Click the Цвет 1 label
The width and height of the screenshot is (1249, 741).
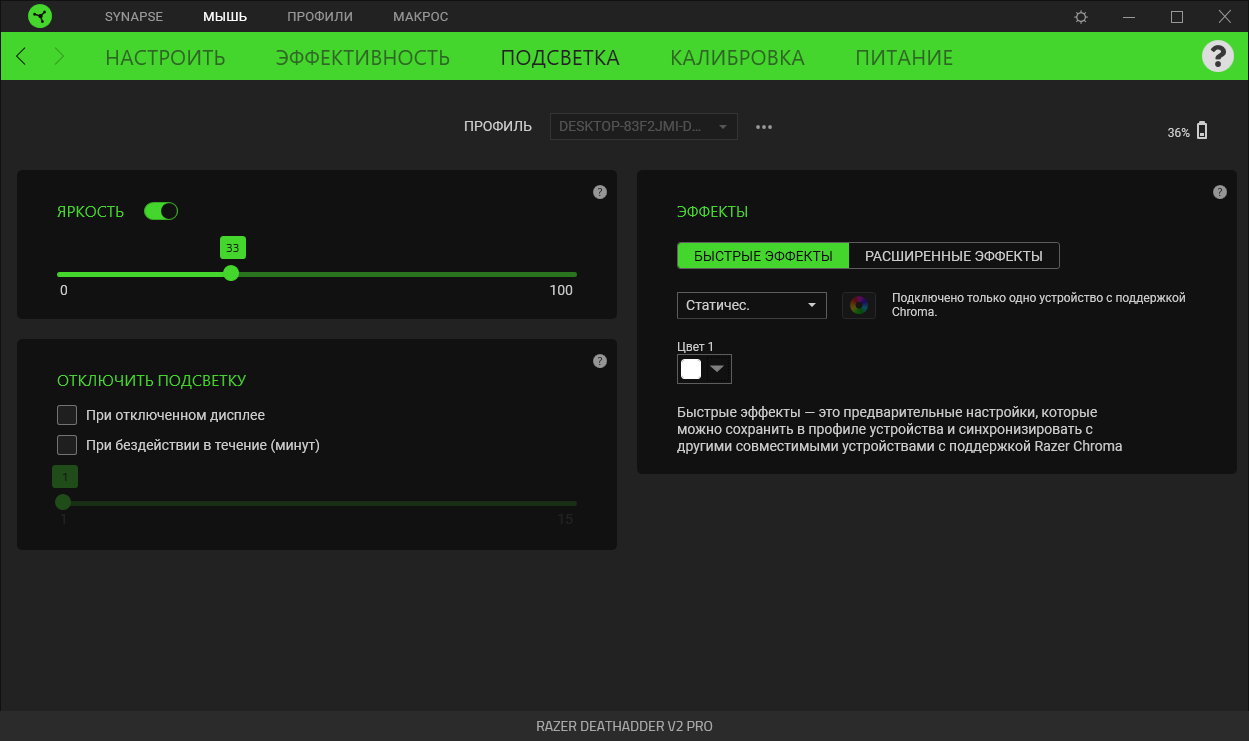pyautogui.click(x=695, y=346)
